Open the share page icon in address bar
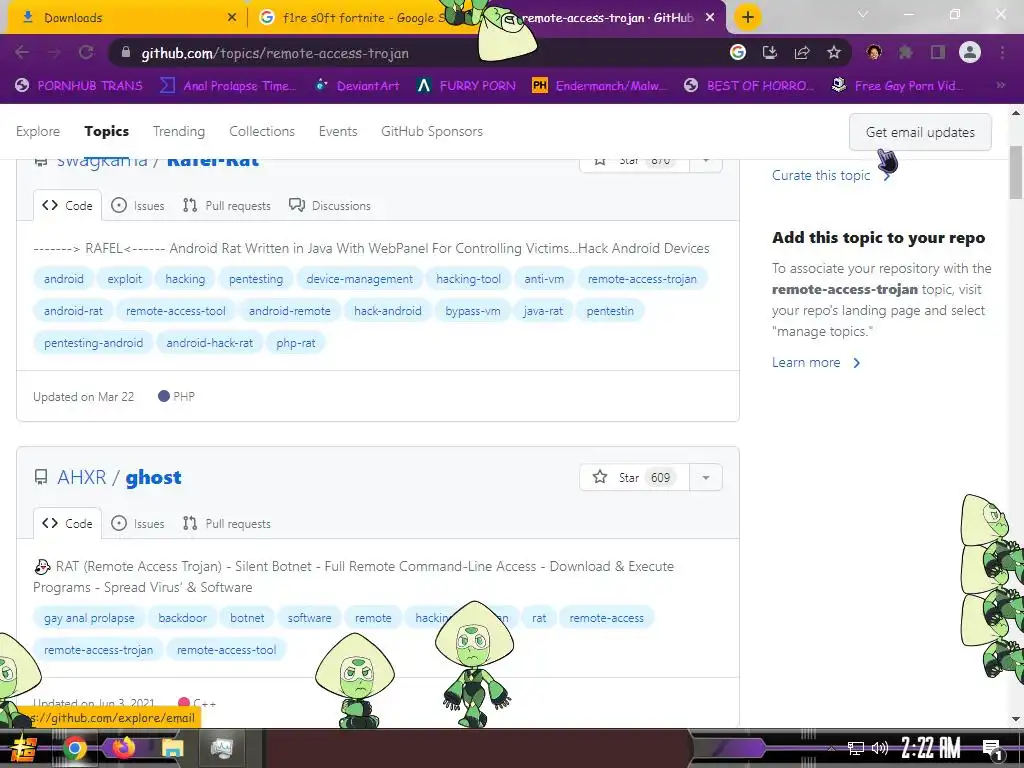 click(802, 53)
